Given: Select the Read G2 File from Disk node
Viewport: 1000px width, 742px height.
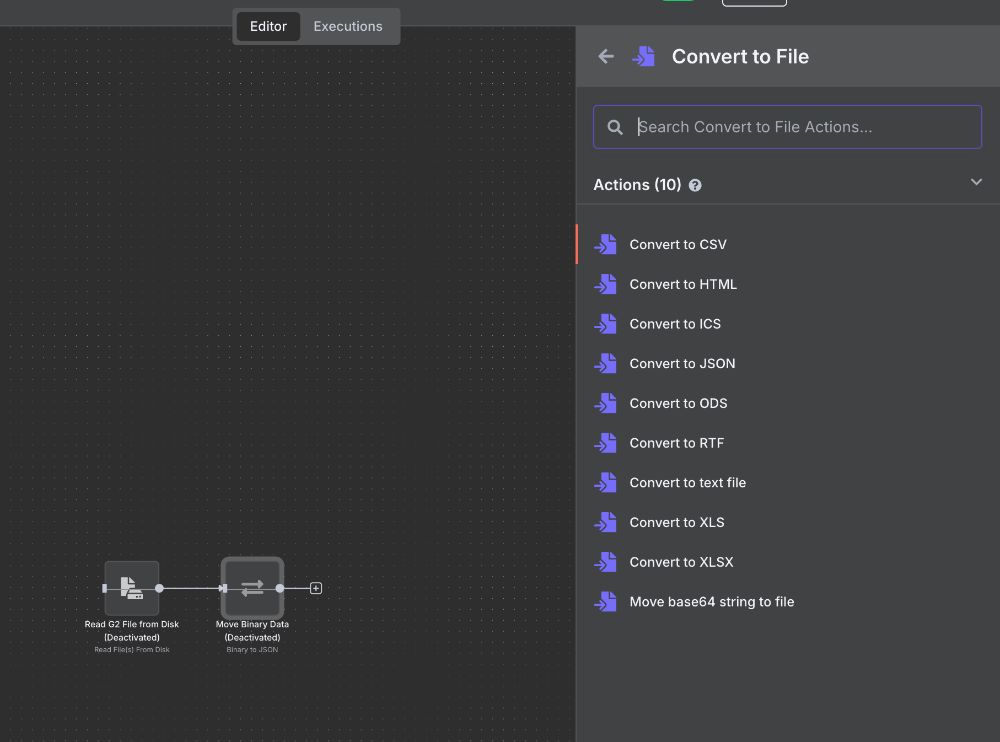Looking at the screenshot, I should click(131, 588).
